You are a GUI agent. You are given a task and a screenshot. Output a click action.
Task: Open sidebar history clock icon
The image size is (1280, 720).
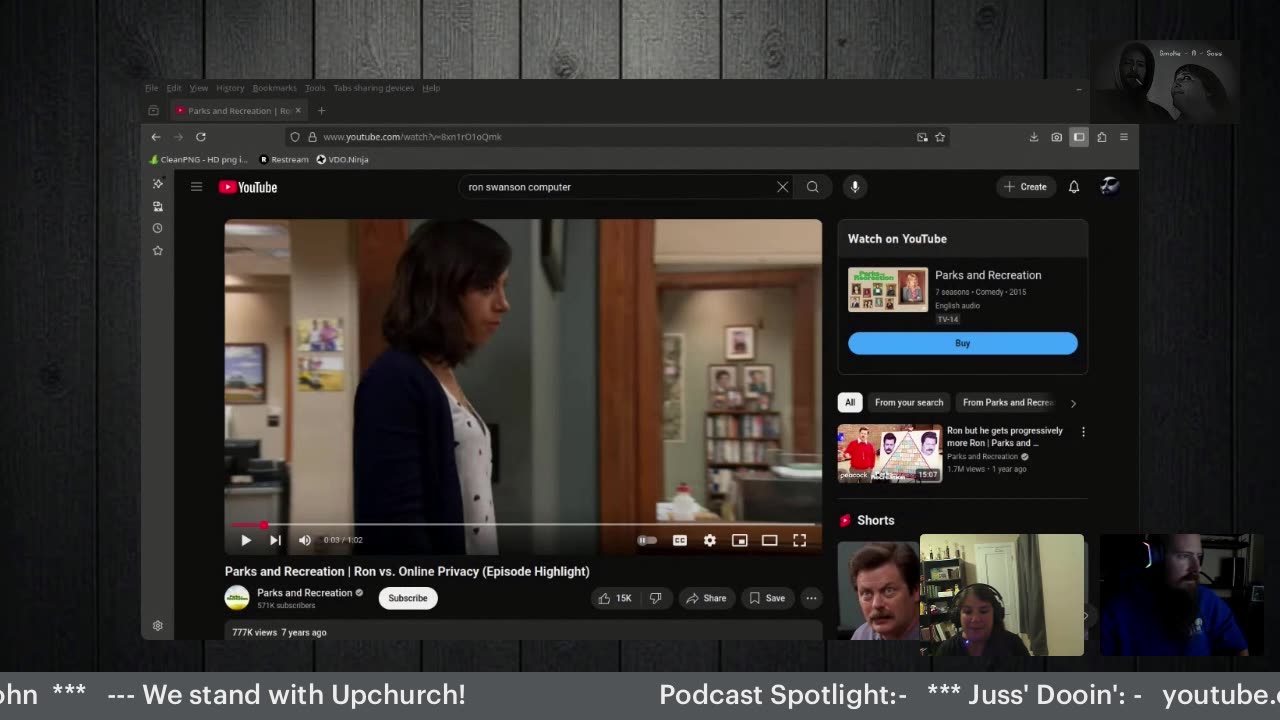coord(157,228)
